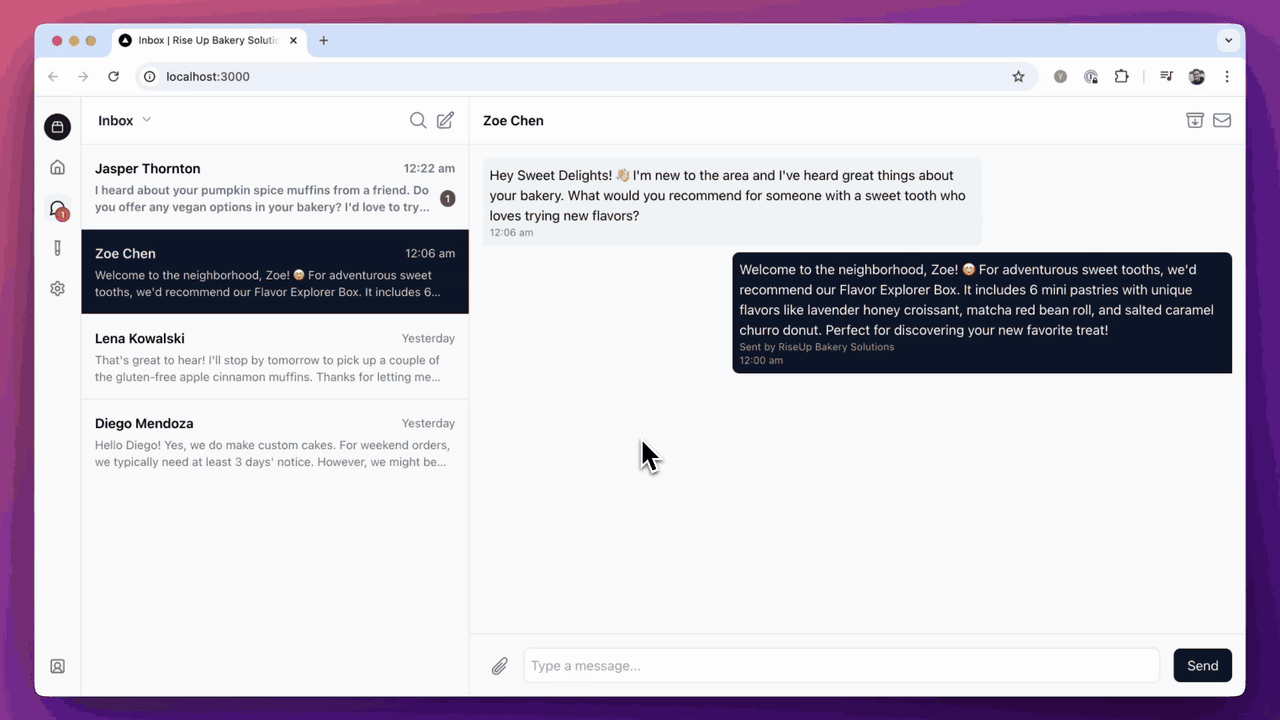Image resolution: width=1280 pixels, height=720 pixels.
Task: Open the Home icon in sidebar
Action: tap(57, 168)
